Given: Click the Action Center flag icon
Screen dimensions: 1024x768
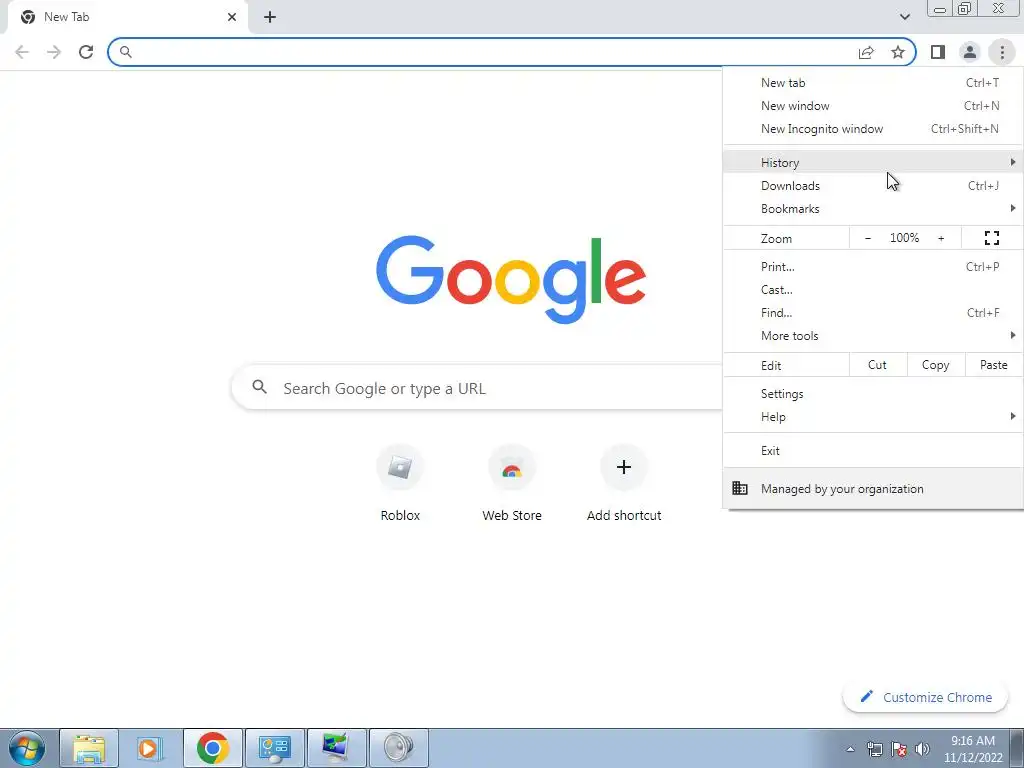Looking at the screenshot, I should pyautogui.click(x=899, y=749).
